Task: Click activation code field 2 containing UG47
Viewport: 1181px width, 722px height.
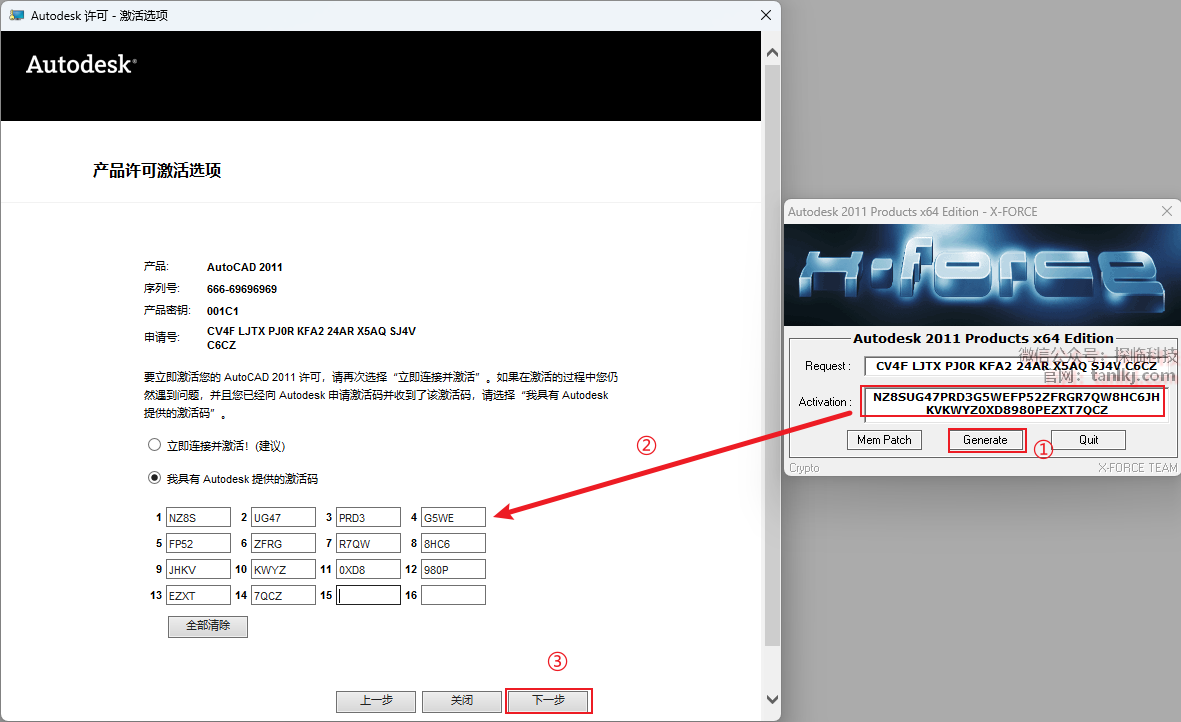Action: click(283, 517)
